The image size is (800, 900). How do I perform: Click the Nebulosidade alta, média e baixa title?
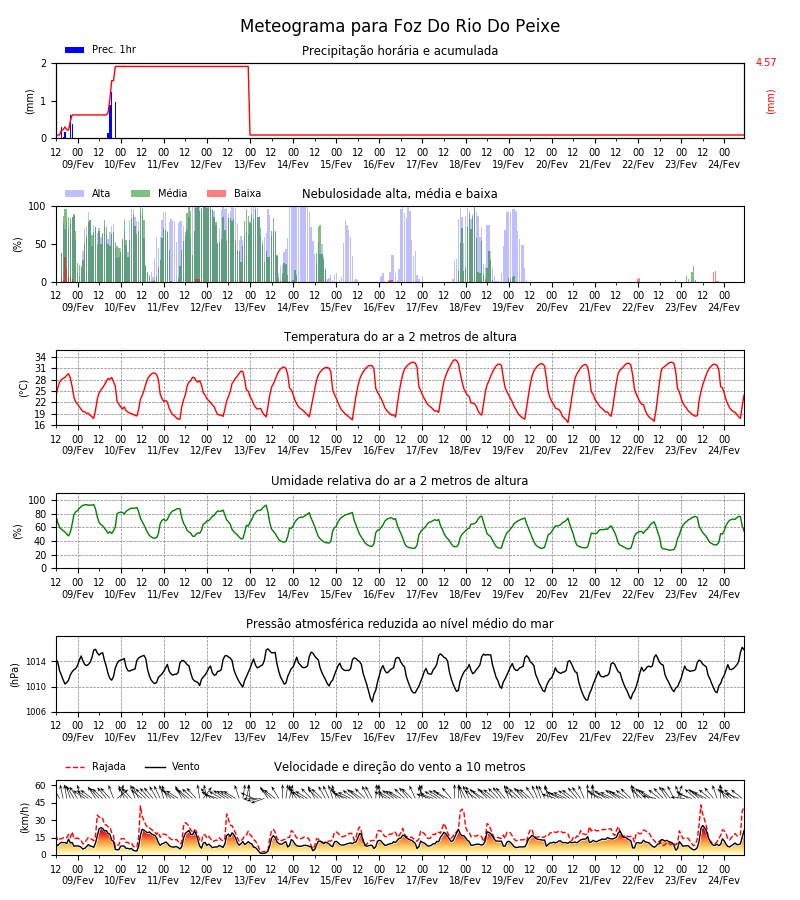click(400, 193)
